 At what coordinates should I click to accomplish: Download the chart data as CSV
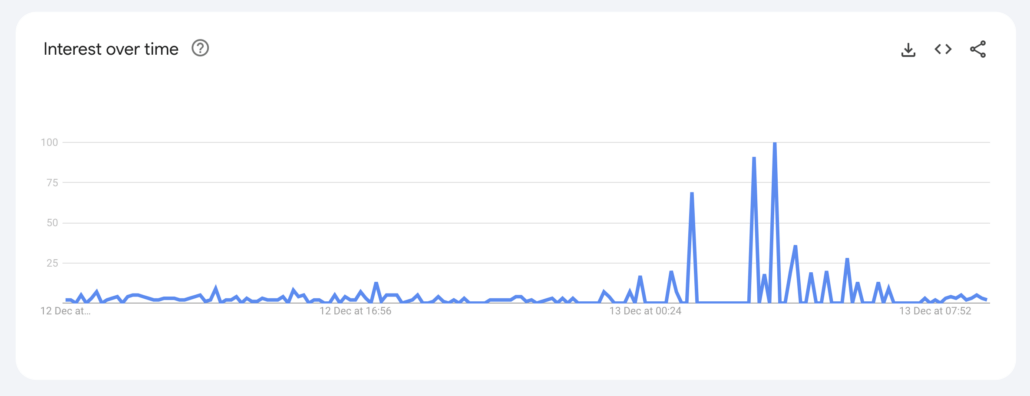(x=908, y=50)
